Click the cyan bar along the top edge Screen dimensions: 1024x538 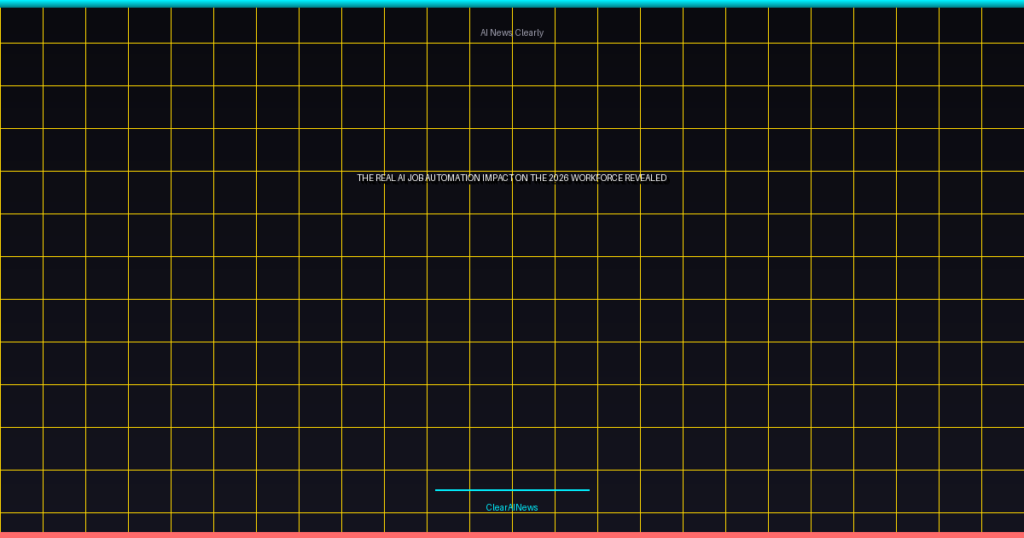[x=512, y=3]
